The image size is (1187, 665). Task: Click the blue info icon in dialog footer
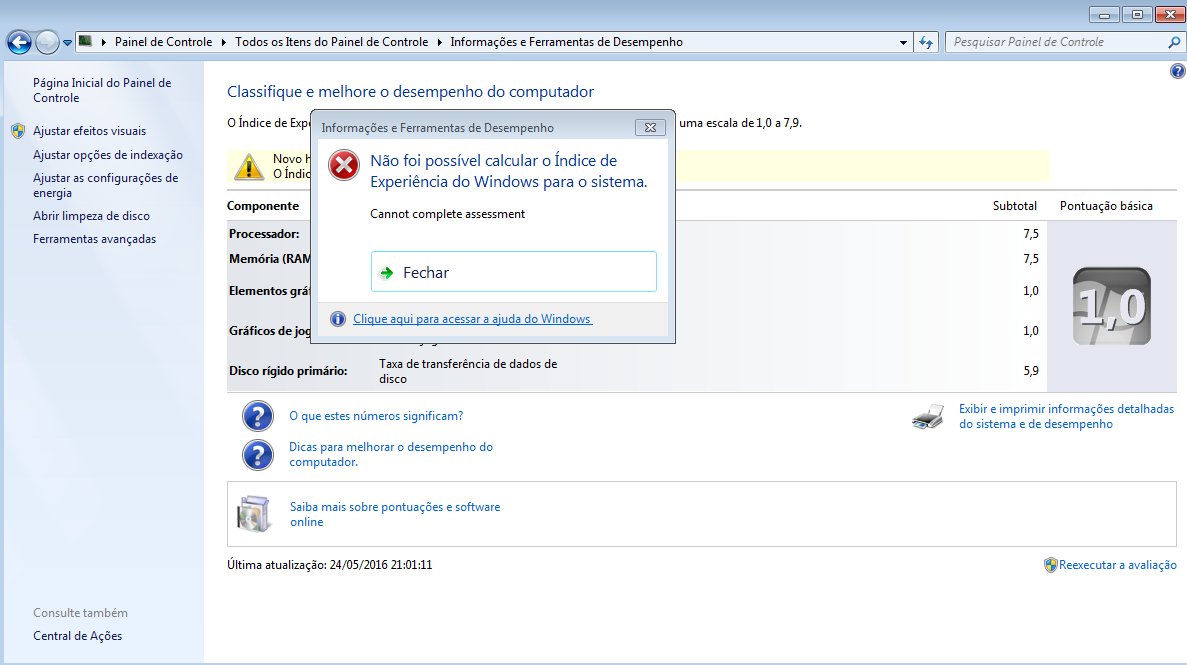[x=338, y=319]
